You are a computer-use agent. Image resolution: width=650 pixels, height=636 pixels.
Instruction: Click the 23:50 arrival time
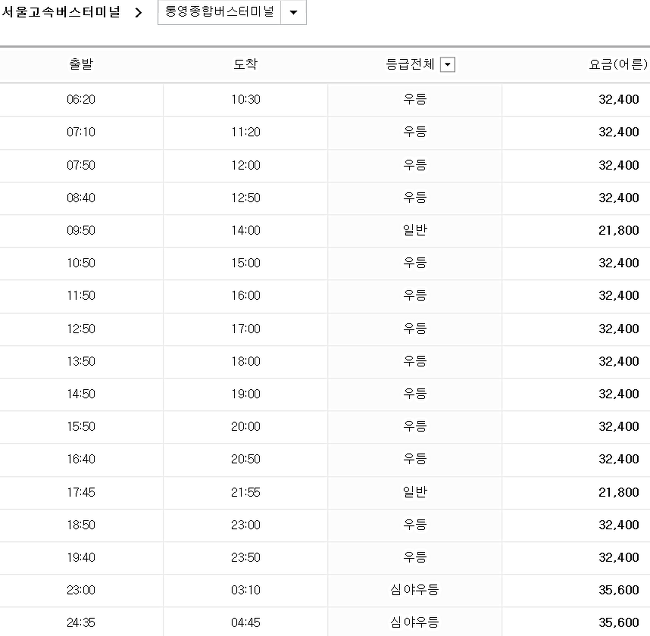[246, 558]
